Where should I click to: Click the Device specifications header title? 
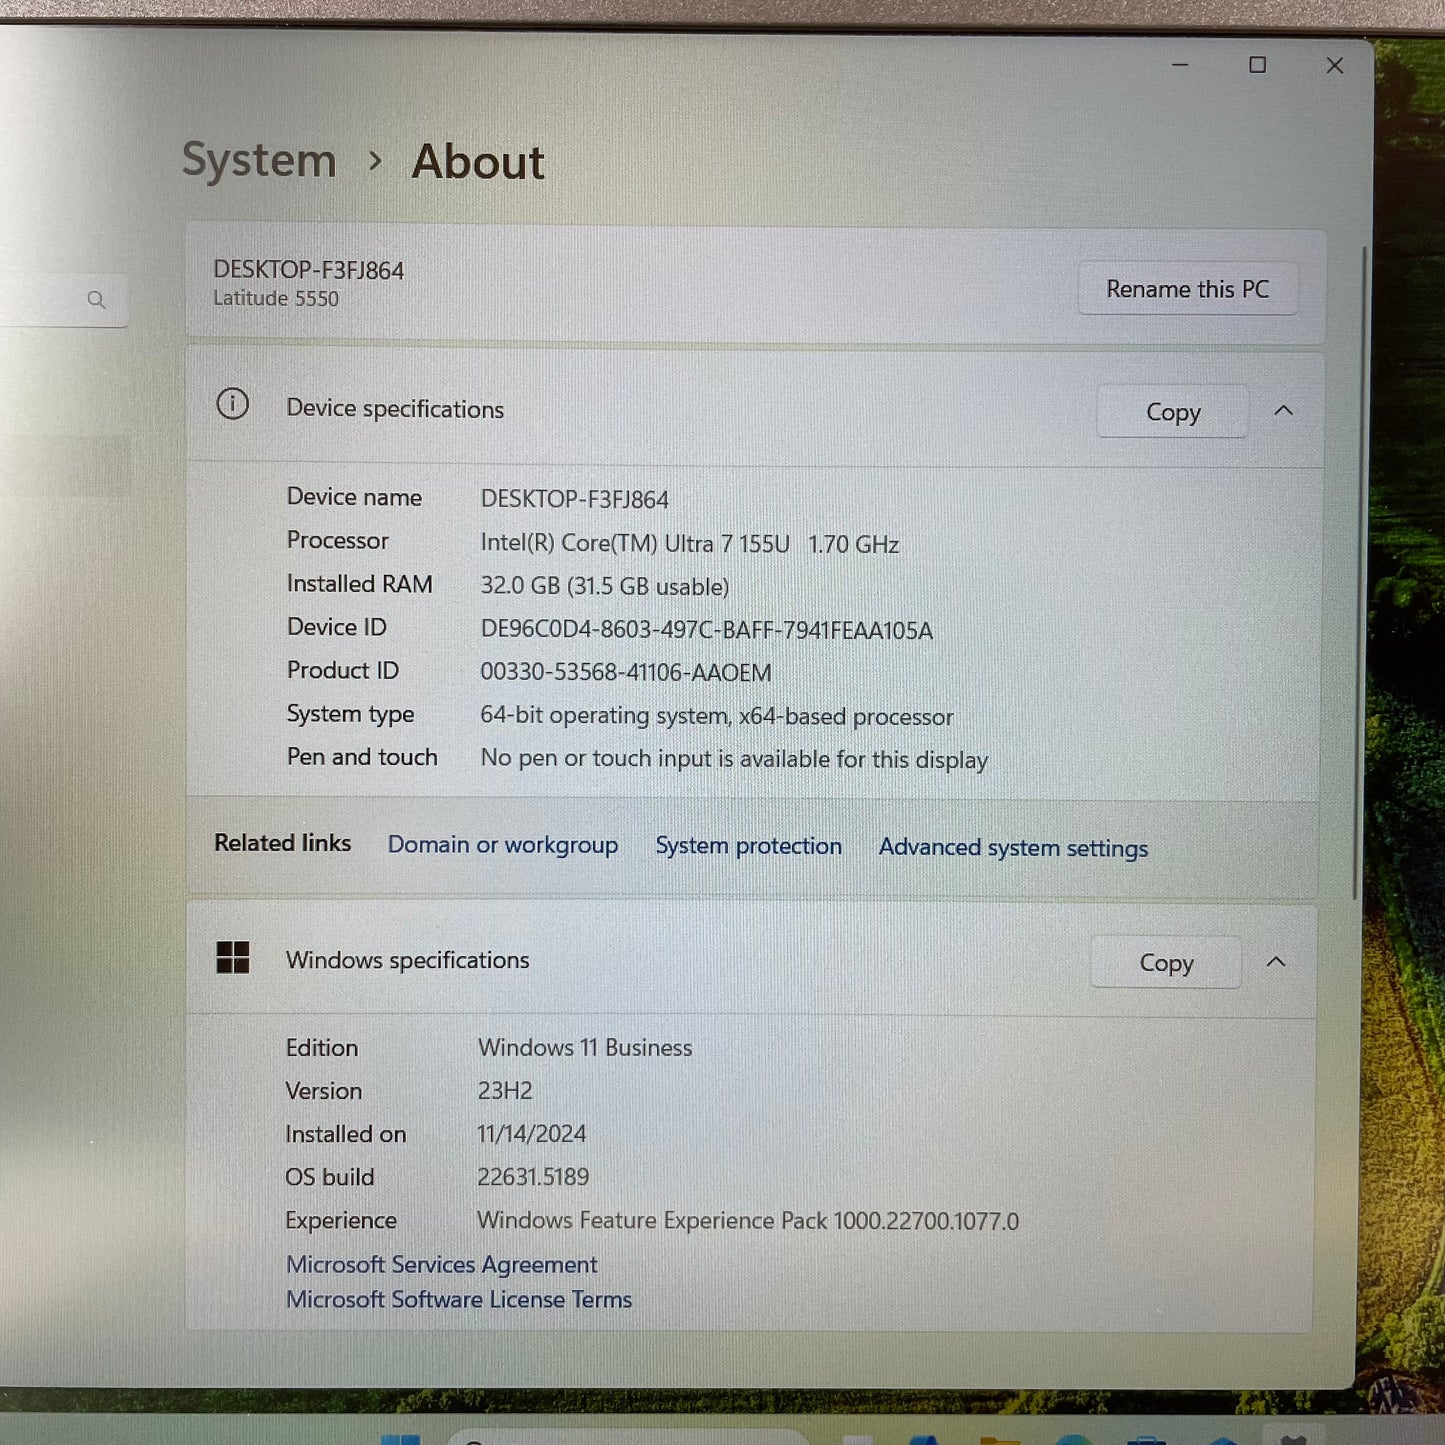point(395,409)
